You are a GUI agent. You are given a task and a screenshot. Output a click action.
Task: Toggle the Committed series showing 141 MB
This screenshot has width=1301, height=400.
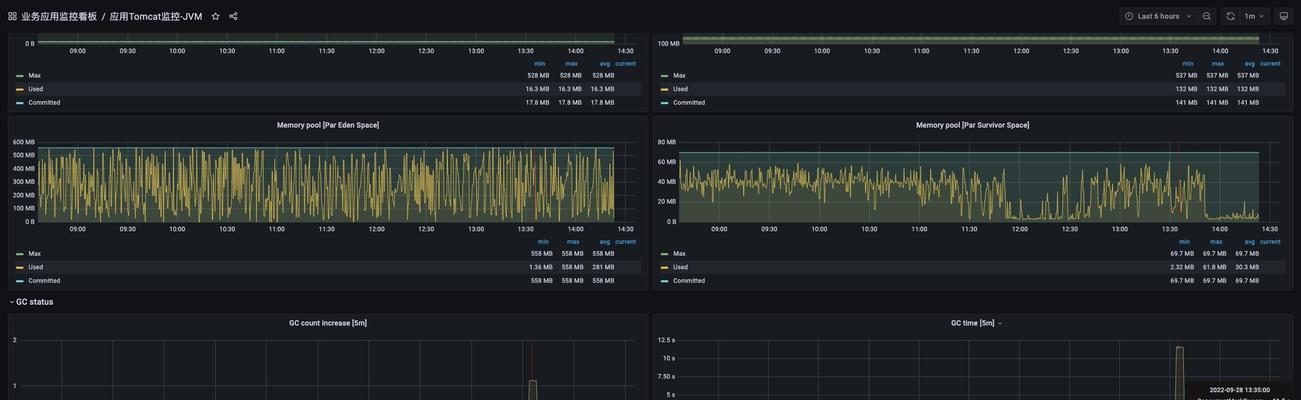tap(689, 103)
